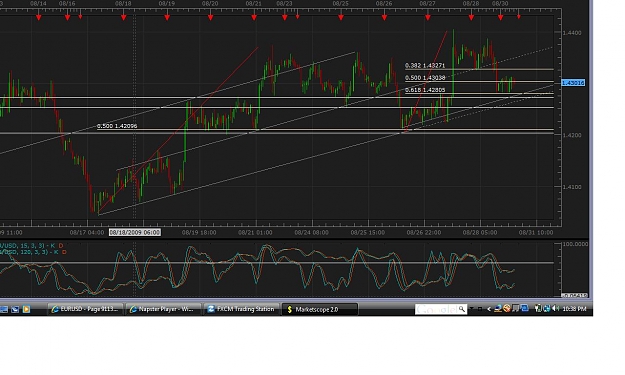Click the red marker under 08/25

341,18
